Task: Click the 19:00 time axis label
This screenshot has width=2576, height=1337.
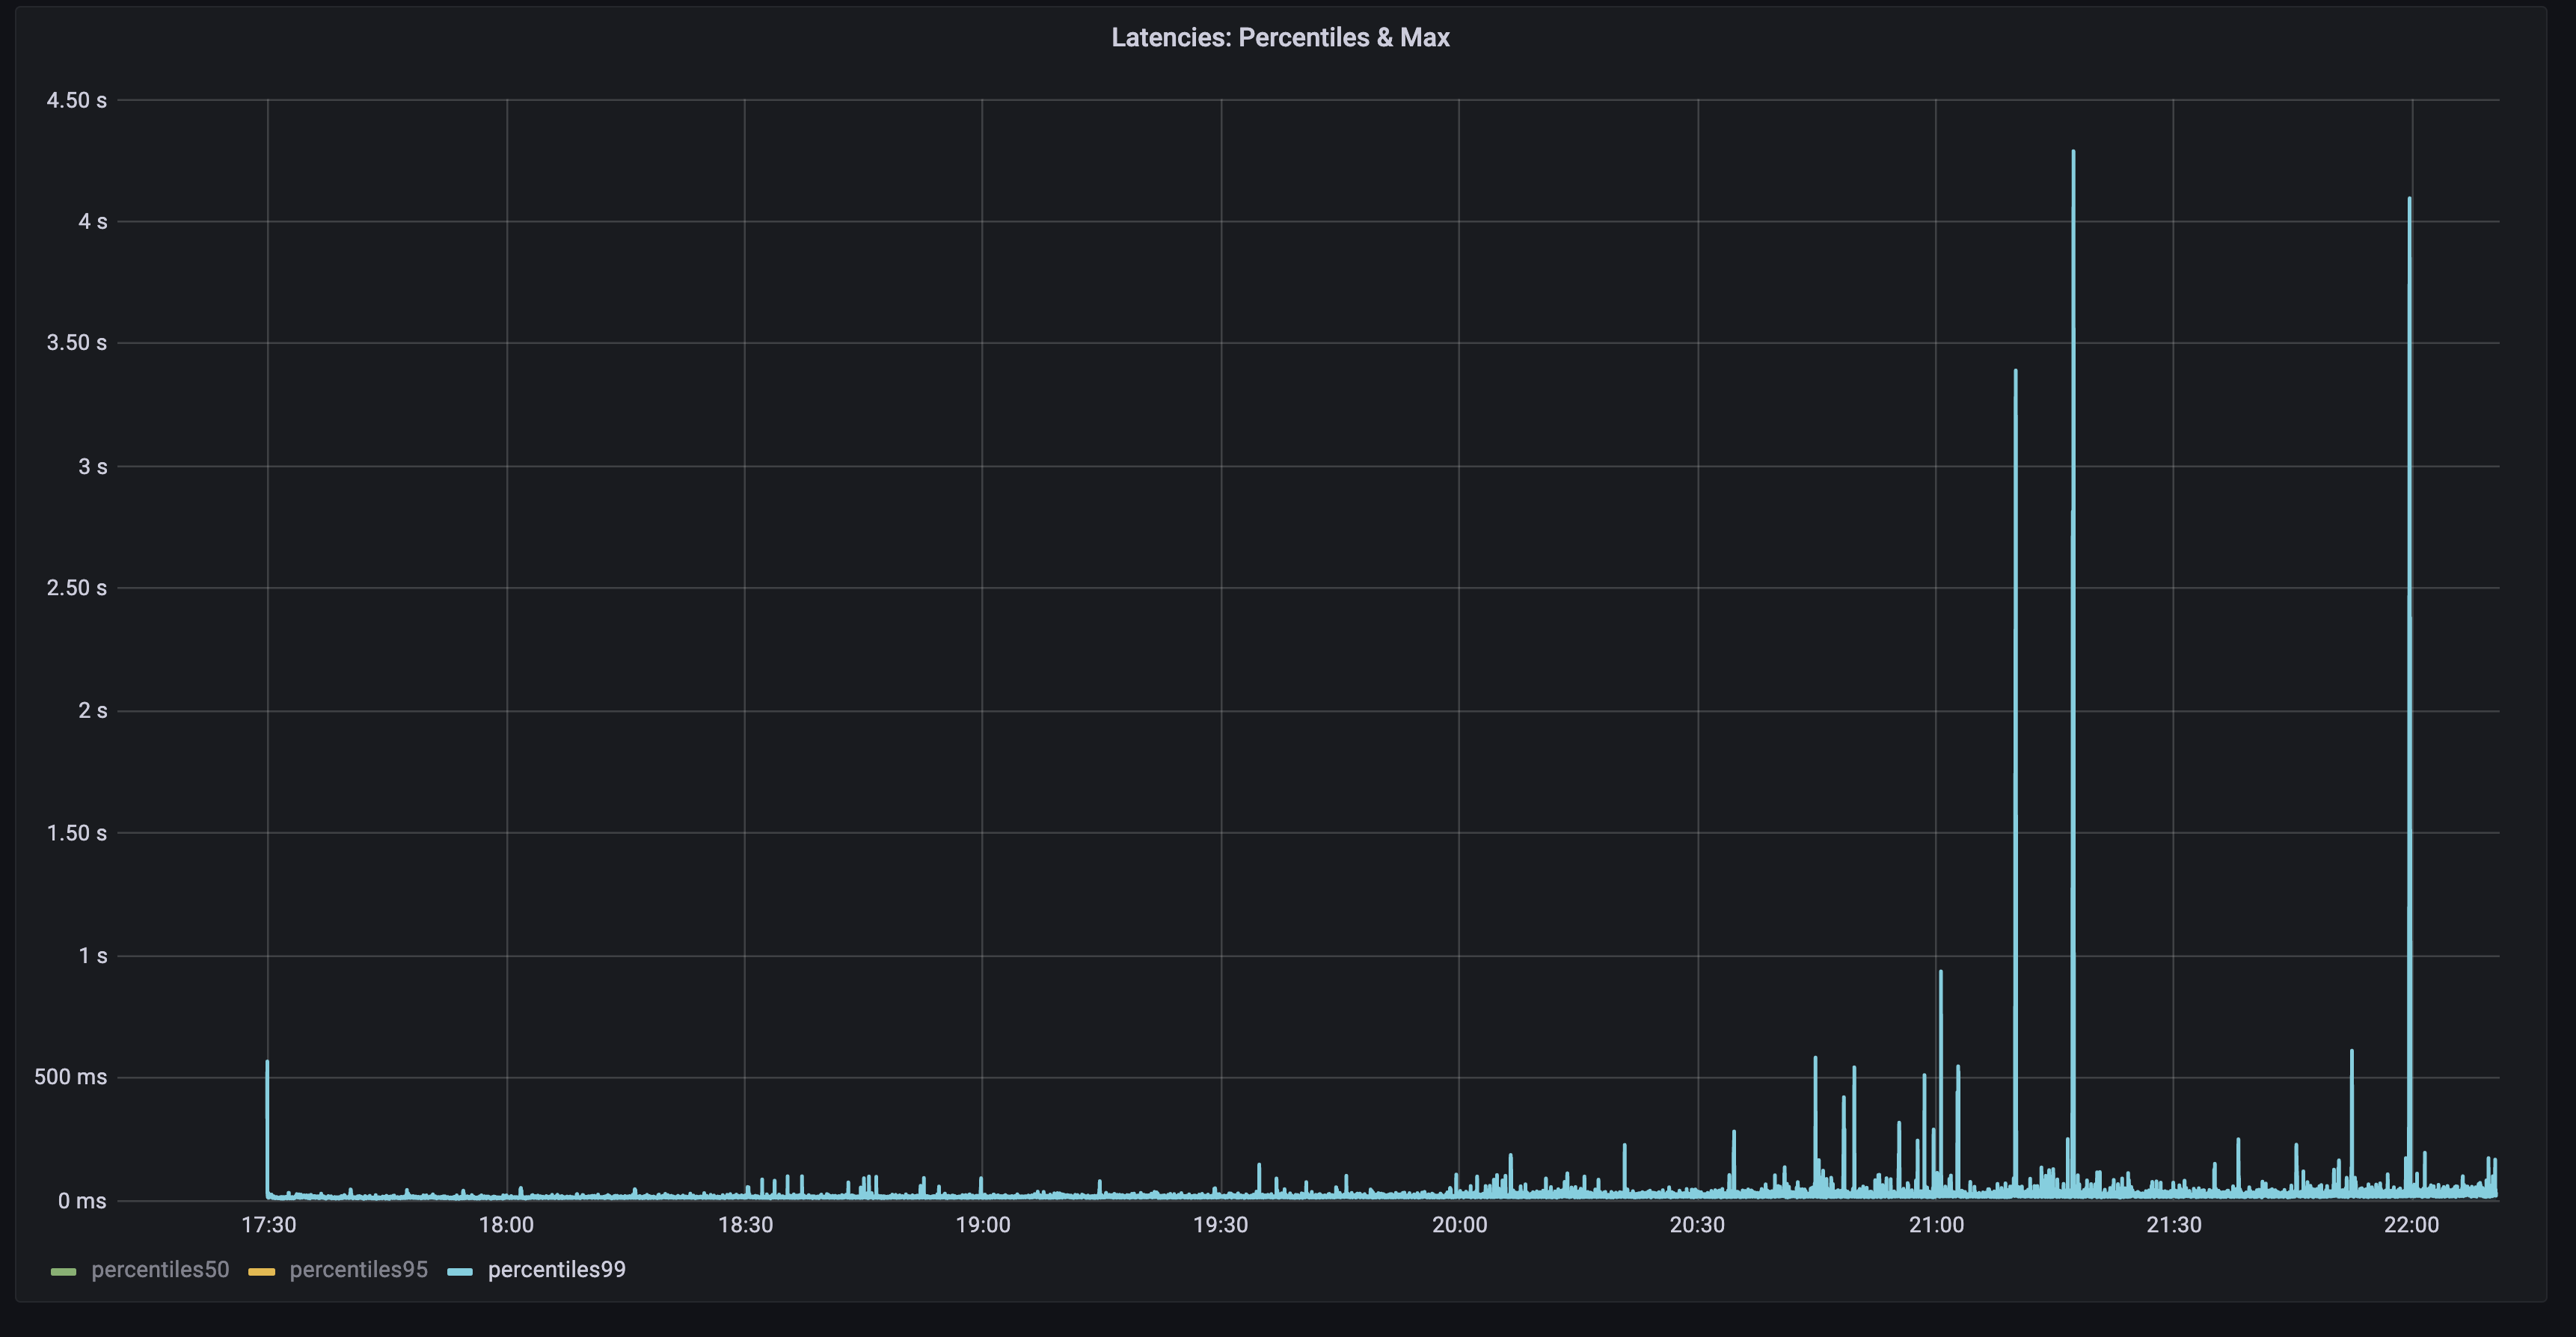Action: 982,1225
